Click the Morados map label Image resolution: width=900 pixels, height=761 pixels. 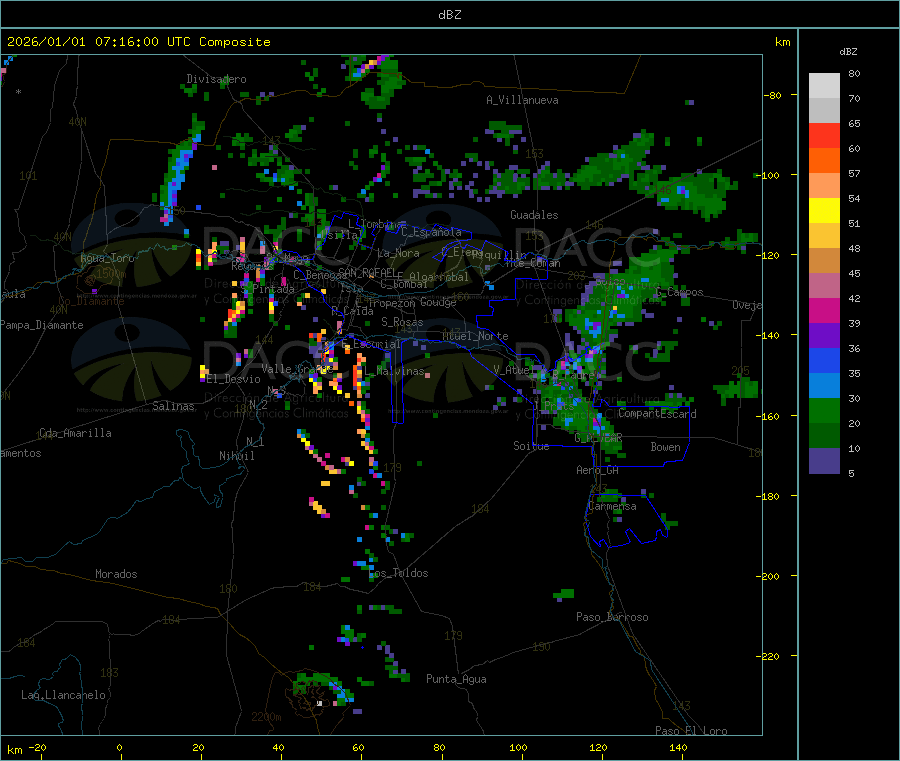pos(116,574)
